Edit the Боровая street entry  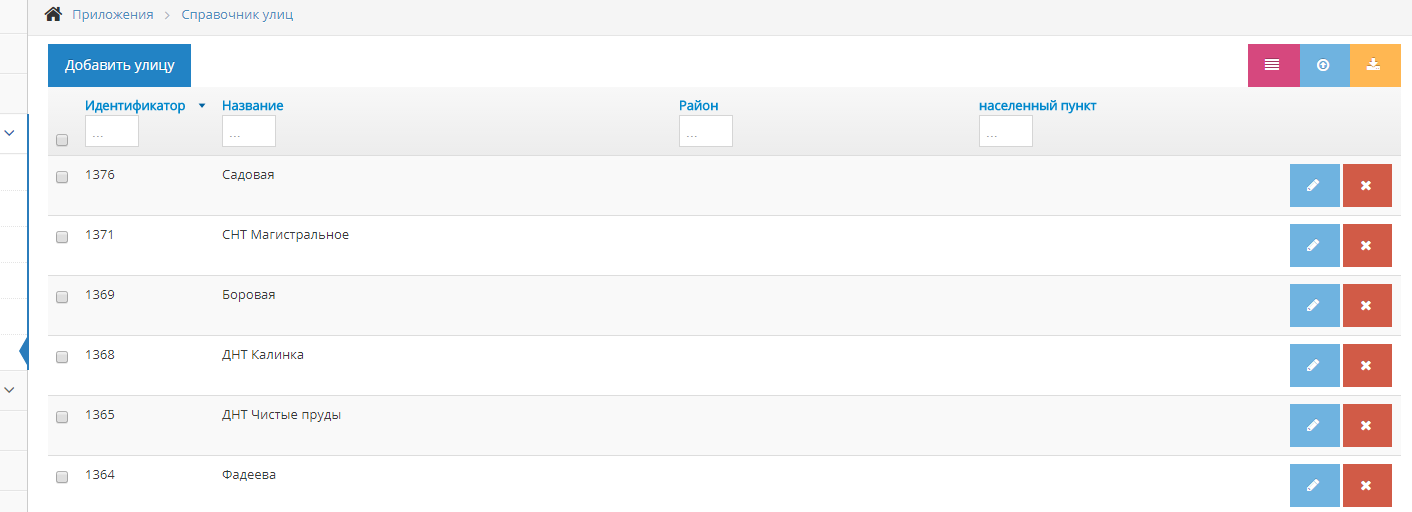coord(1314,306)
